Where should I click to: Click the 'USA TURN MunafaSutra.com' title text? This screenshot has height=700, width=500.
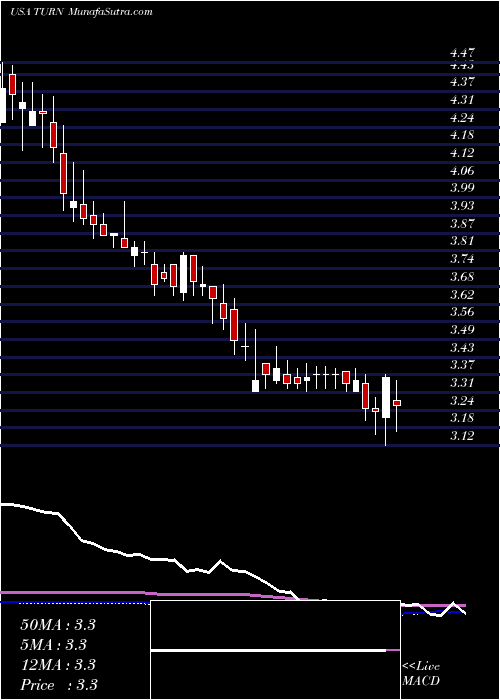click(x=81, y=12)
